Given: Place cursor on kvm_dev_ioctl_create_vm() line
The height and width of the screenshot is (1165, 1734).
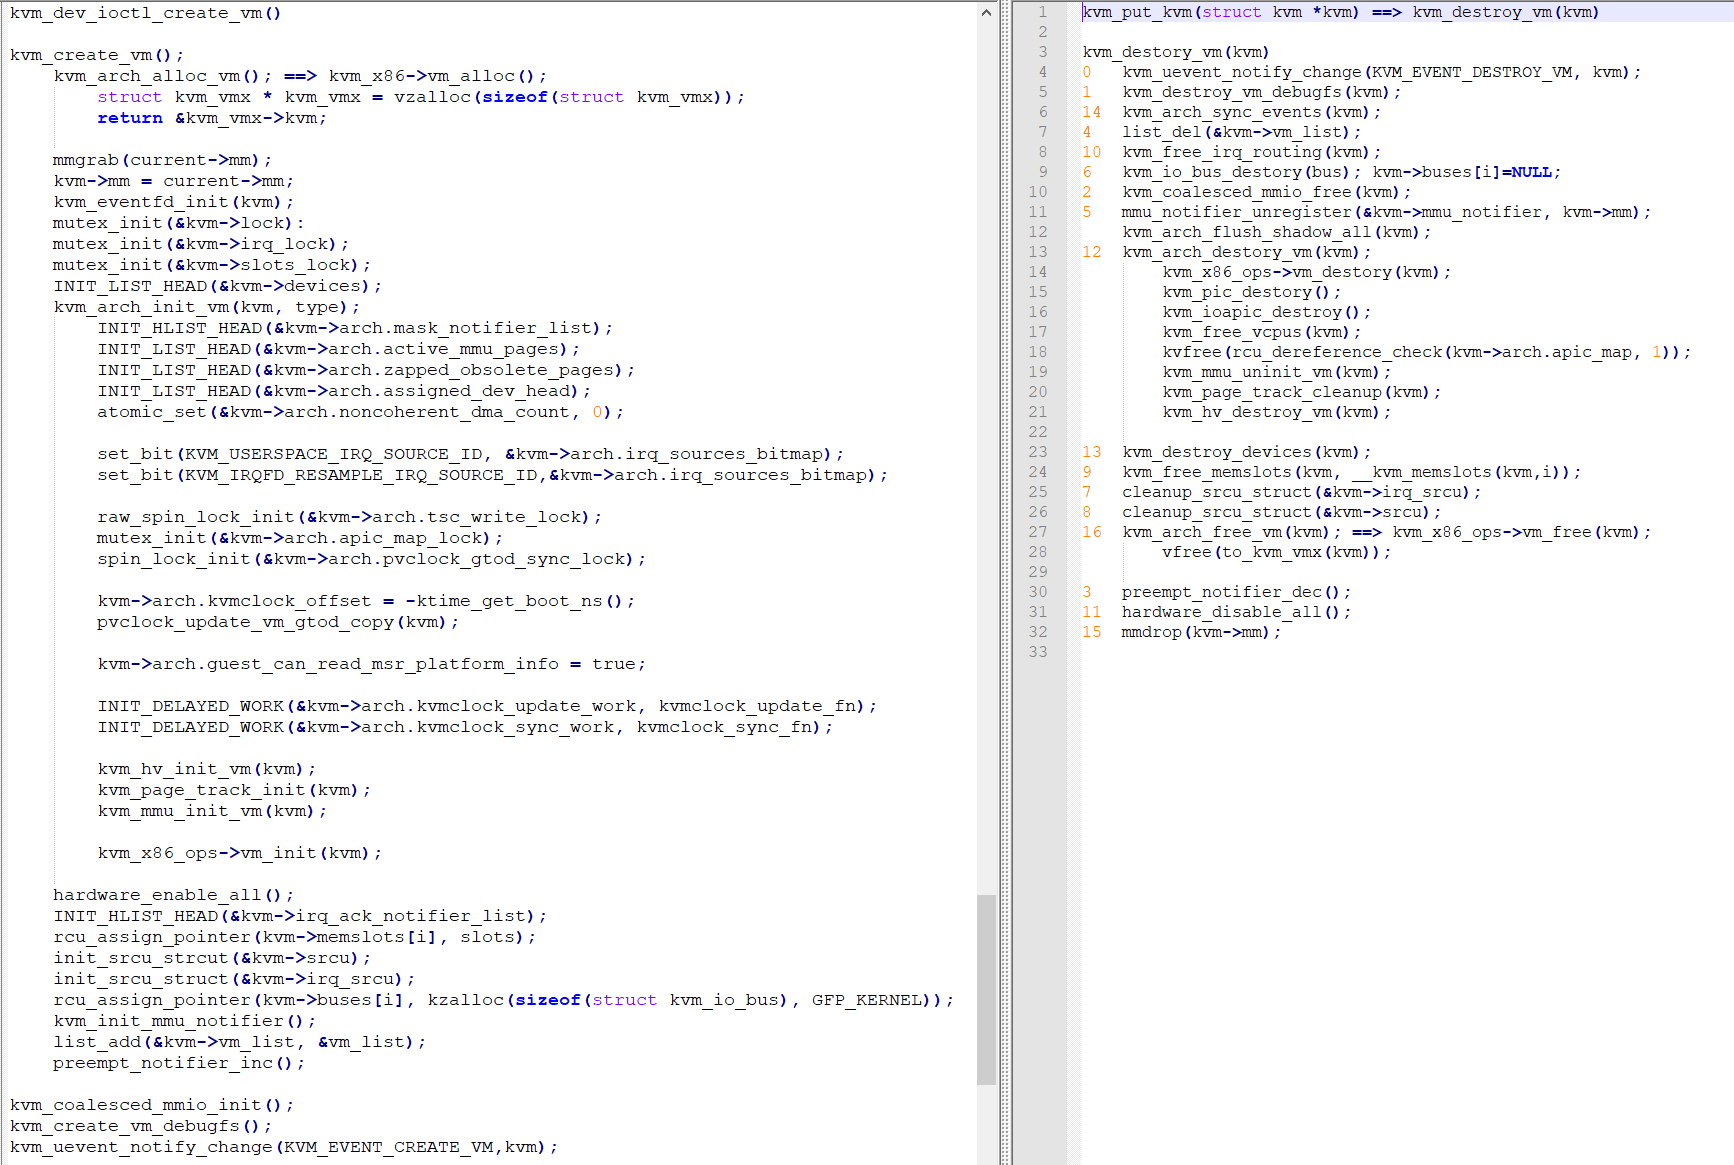Looking at the screenshot, I should [x=145, y=13].
